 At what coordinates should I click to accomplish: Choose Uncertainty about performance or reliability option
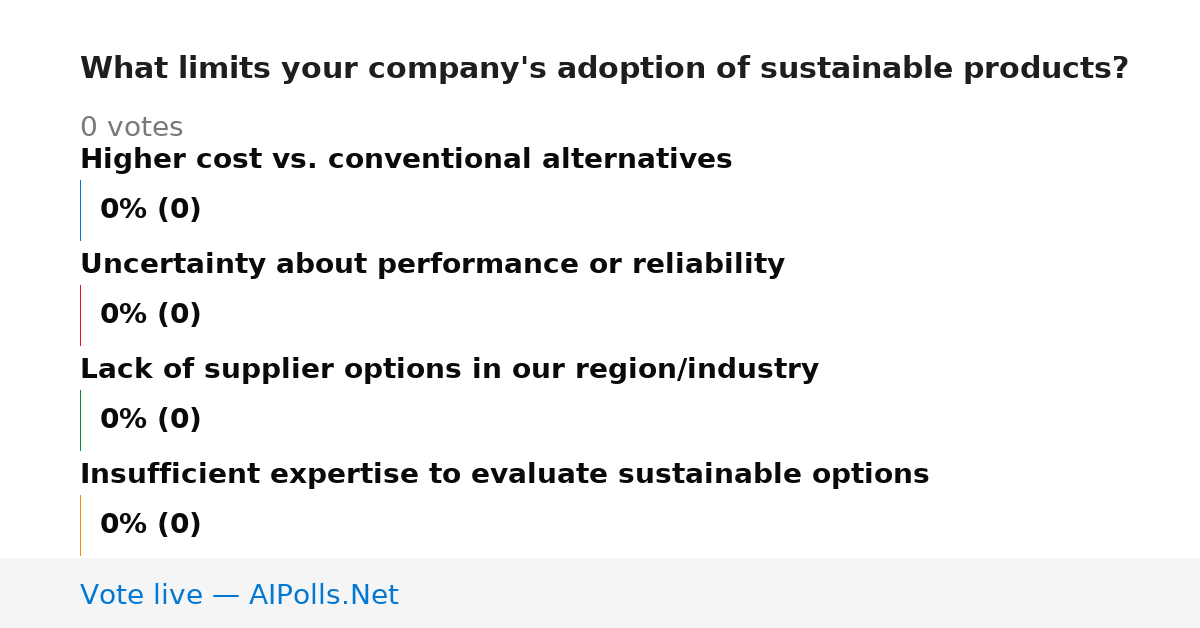[x=432, y=265]
